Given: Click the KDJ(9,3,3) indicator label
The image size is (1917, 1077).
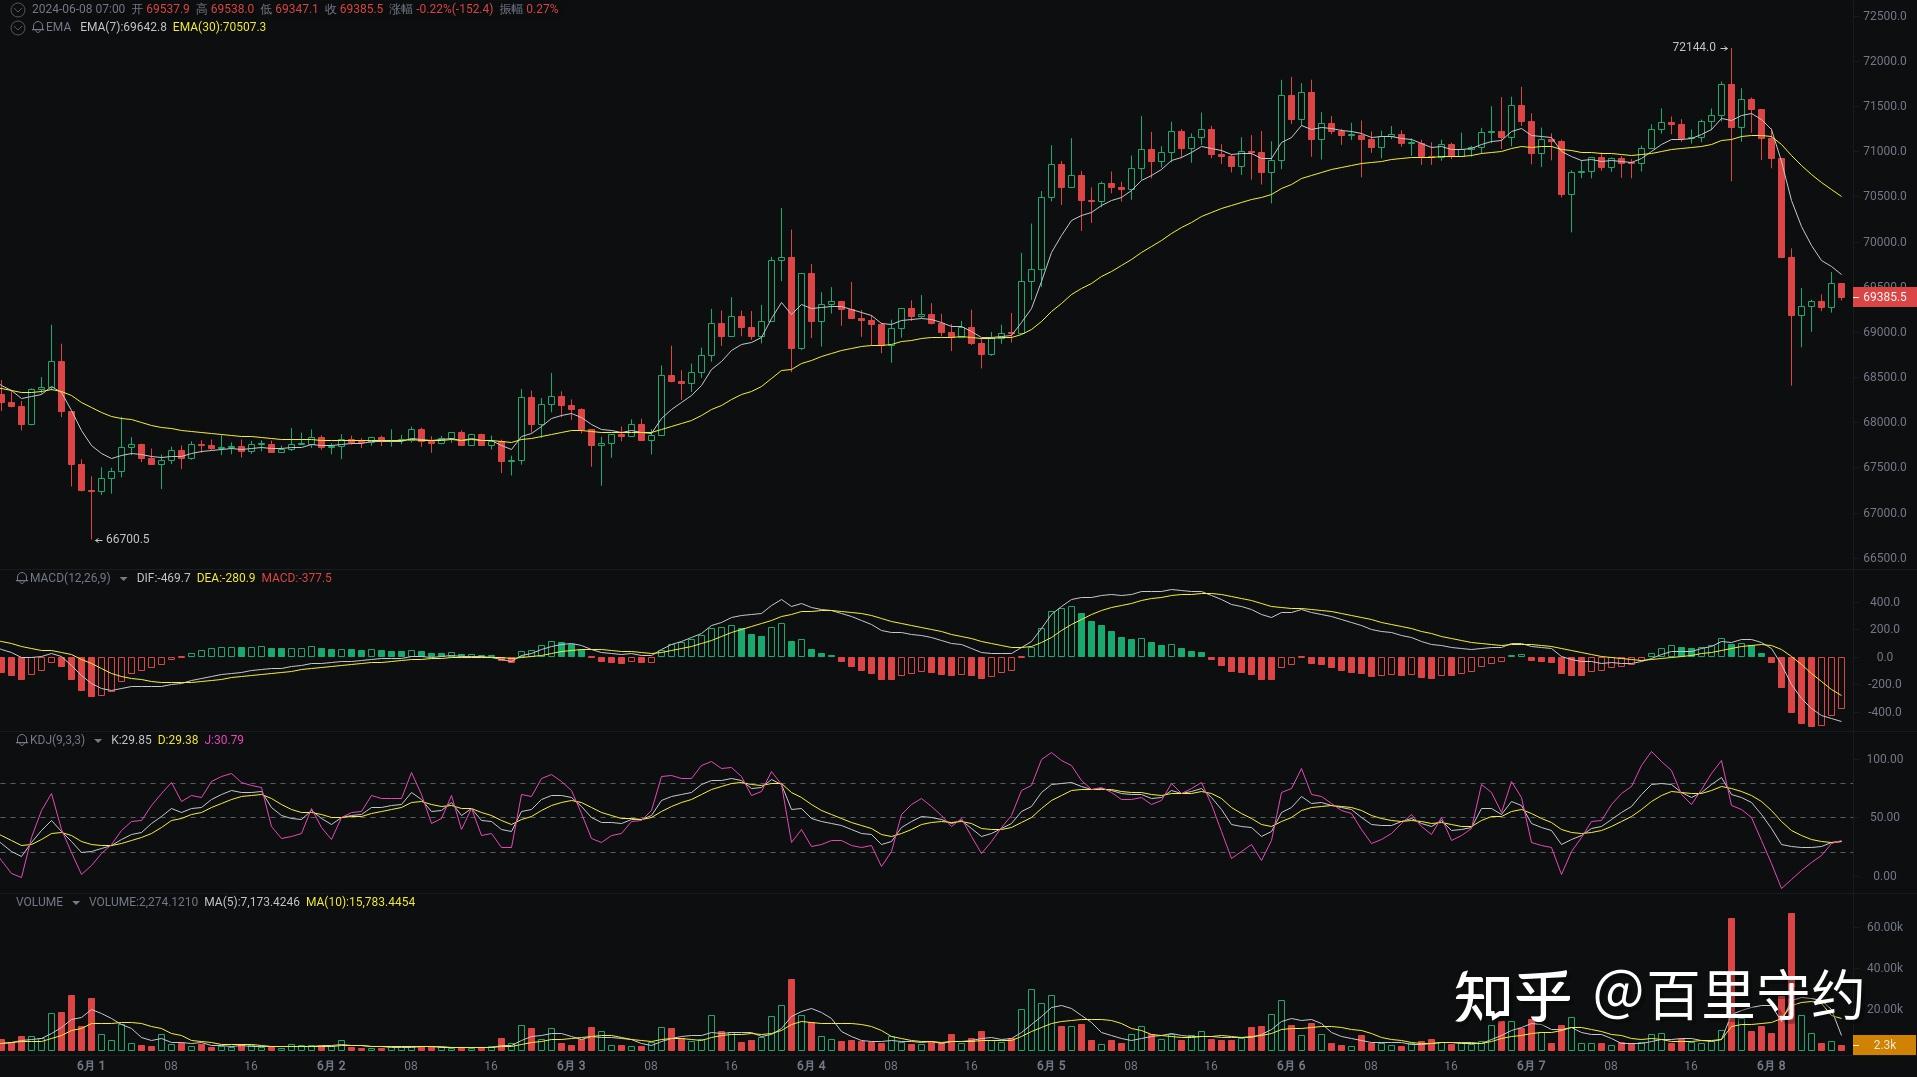Looking at the screenshot, I should 57,740.
